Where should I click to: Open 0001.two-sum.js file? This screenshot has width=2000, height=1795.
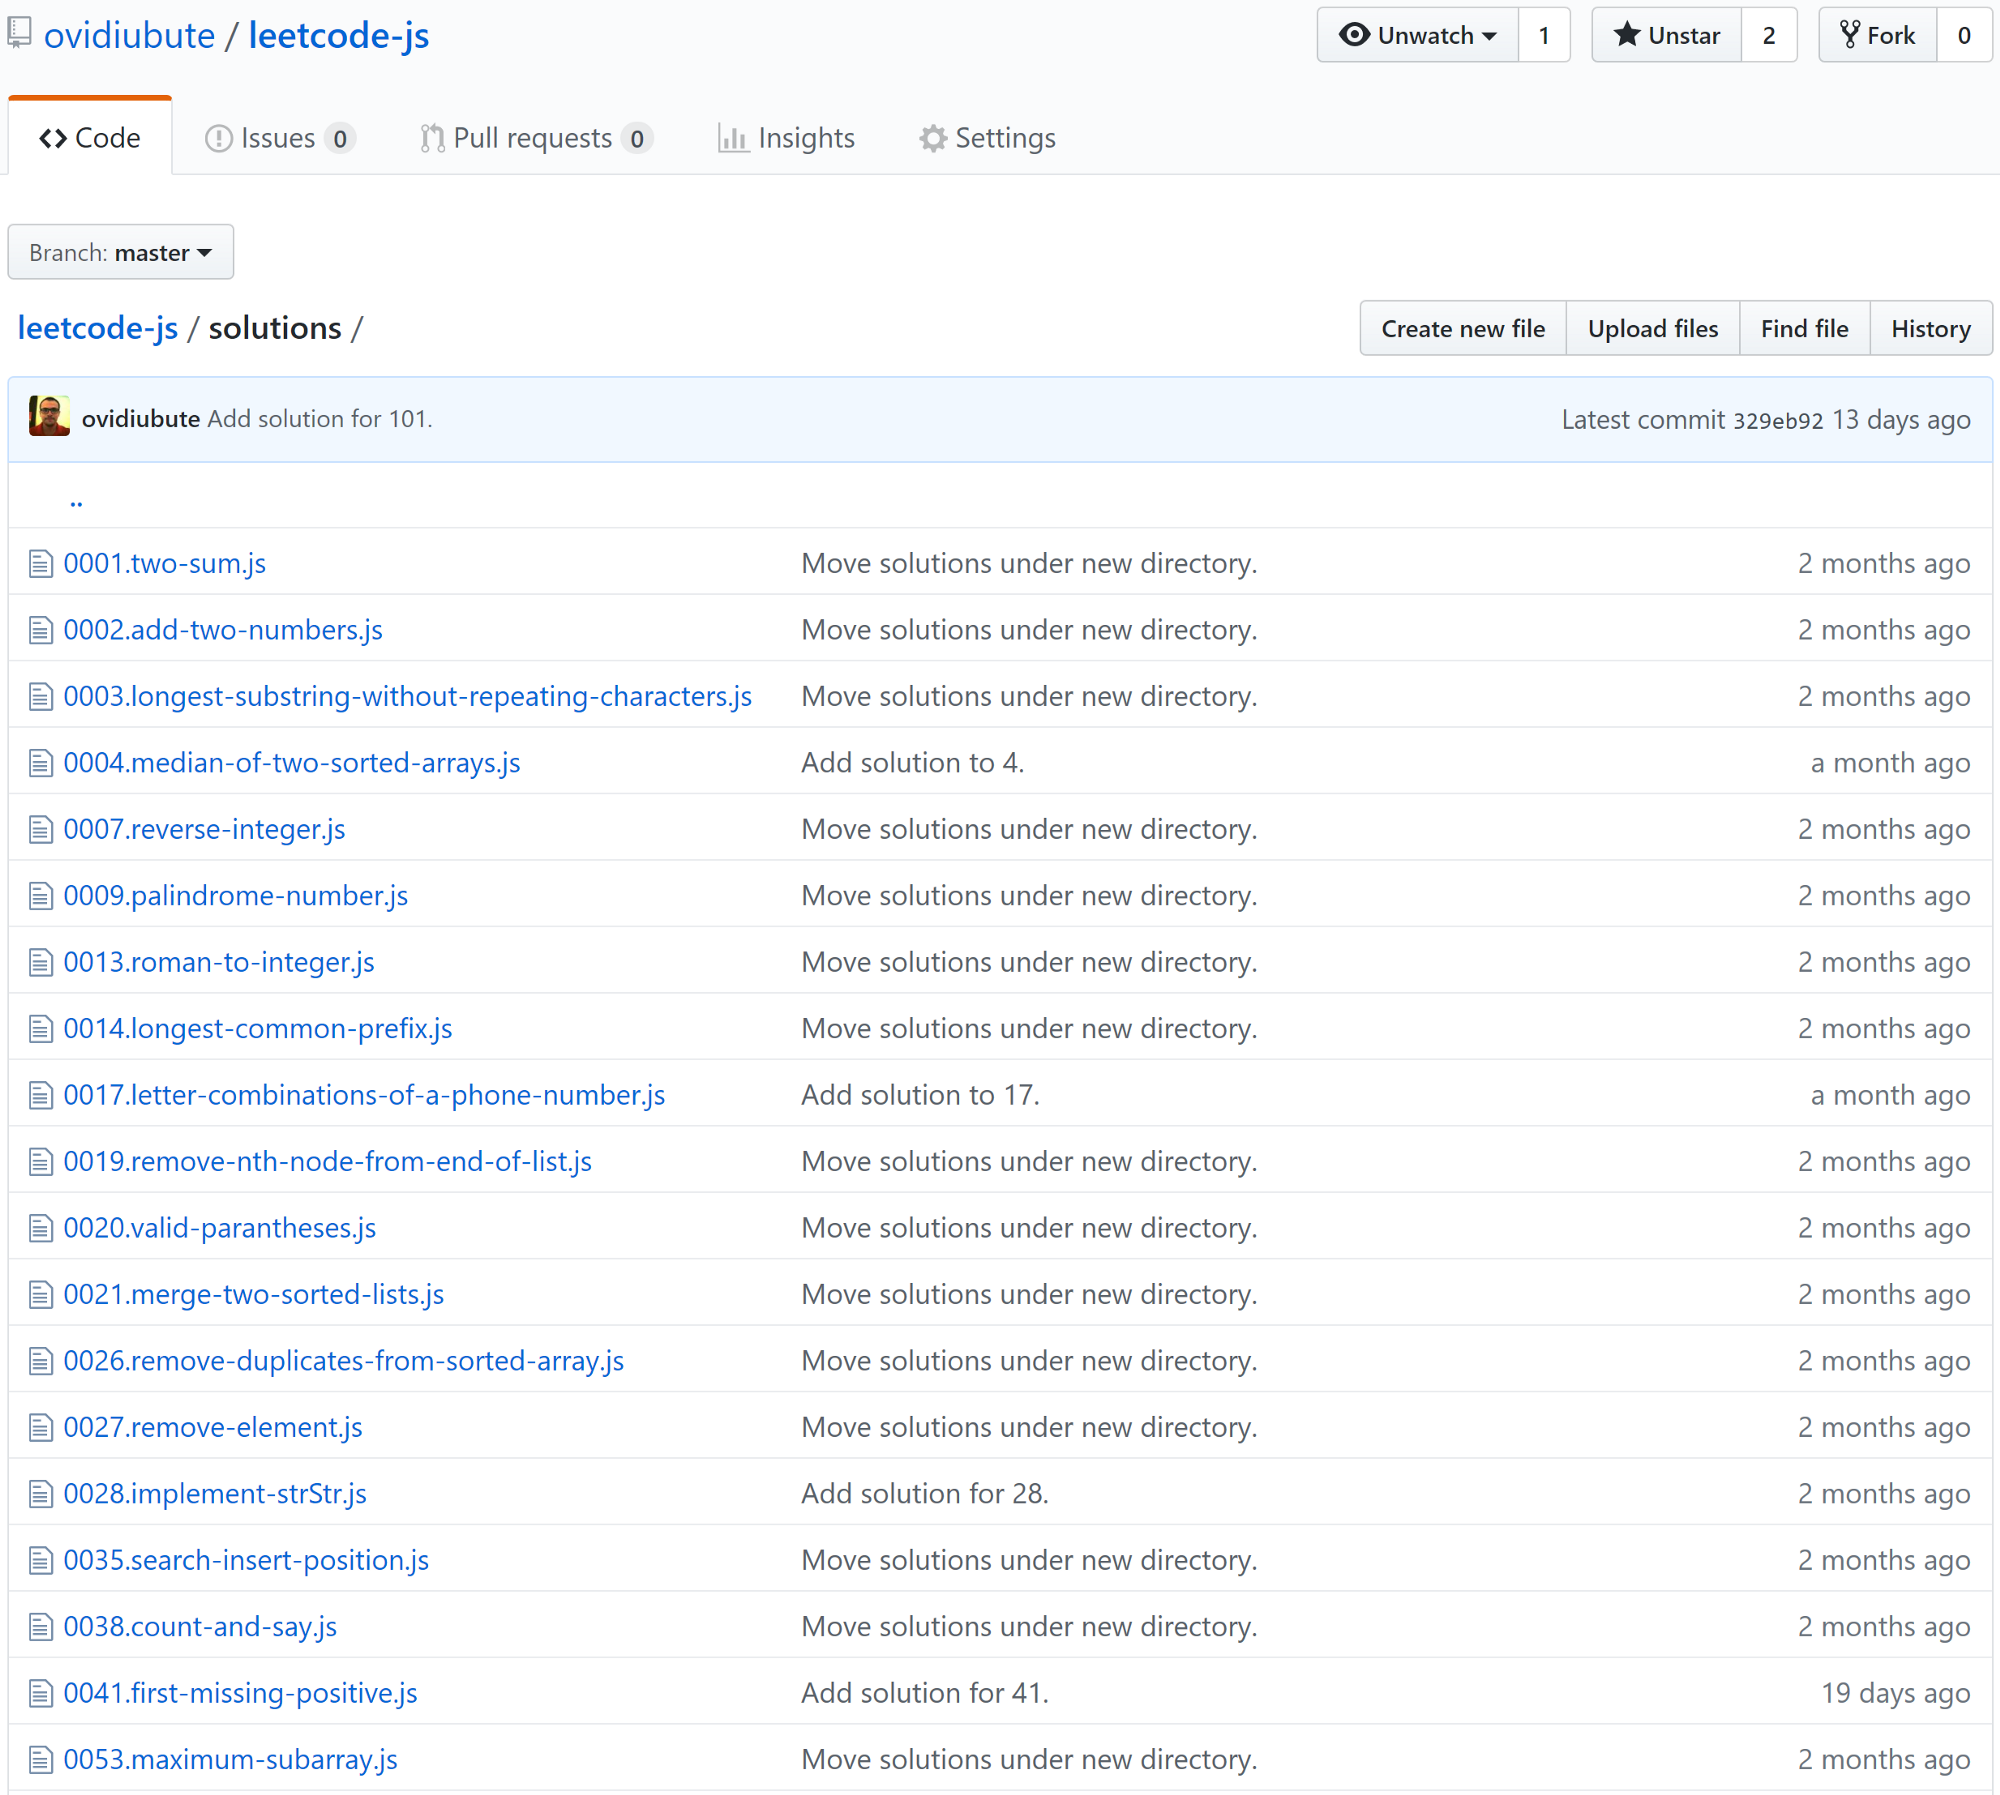point(165,564)
